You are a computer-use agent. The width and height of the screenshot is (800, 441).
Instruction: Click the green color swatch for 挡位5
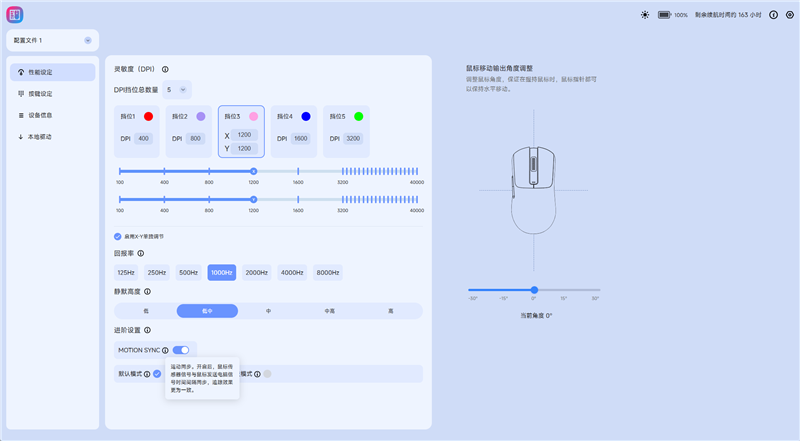[359, 116]
